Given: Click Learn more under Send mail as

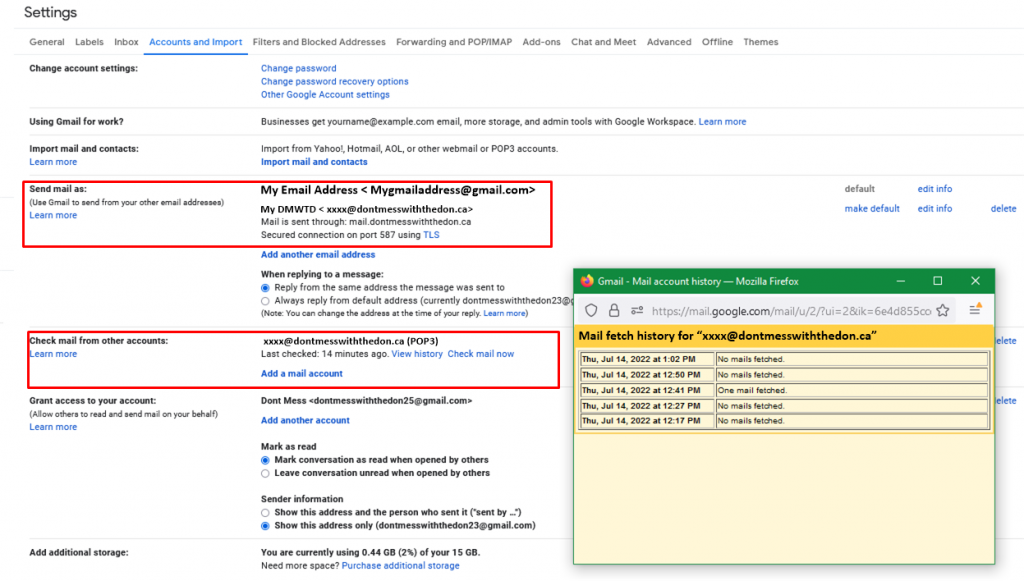Looking at the screenshot, I should pyautogui.click(x=53, y=215).
